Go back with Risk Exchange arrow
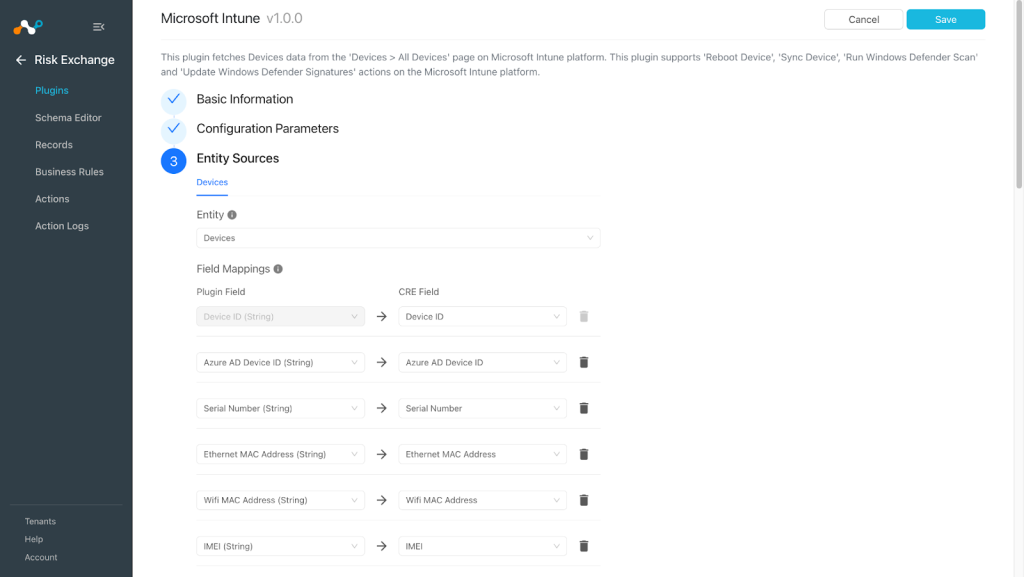 pyautogui.click(x=21, y=60)
